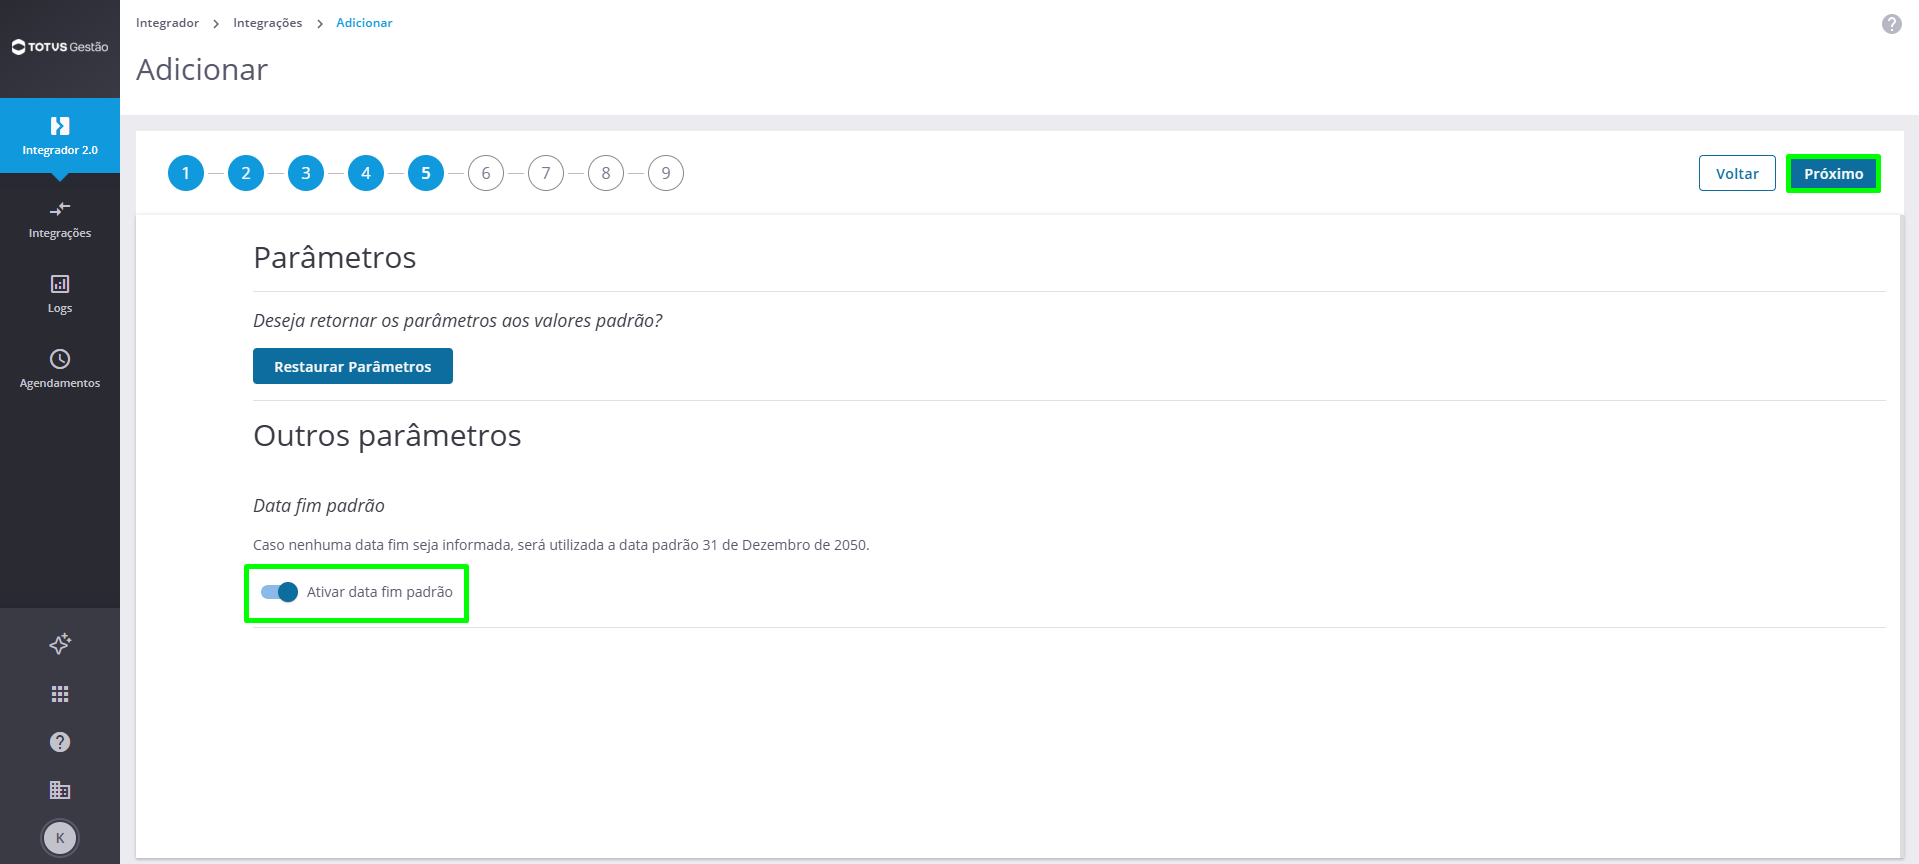The image size is (1919, 864).
Task: Jump to wizard step 9
Action: (x=666, y=173)
